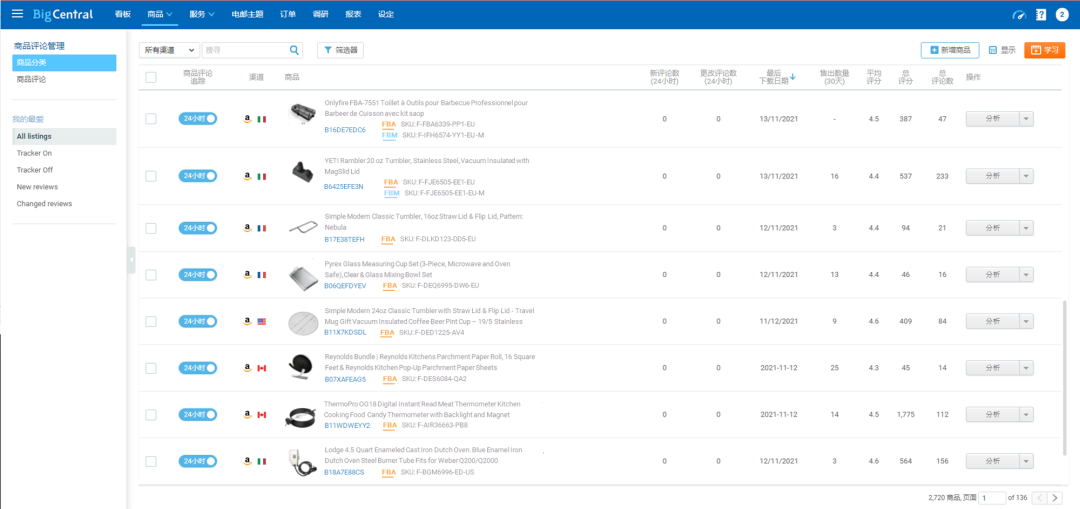Screen dimensions: 1080x509
Task: Click Italy flag in row B6425EFE3N
Action: [x=262, y=177]
